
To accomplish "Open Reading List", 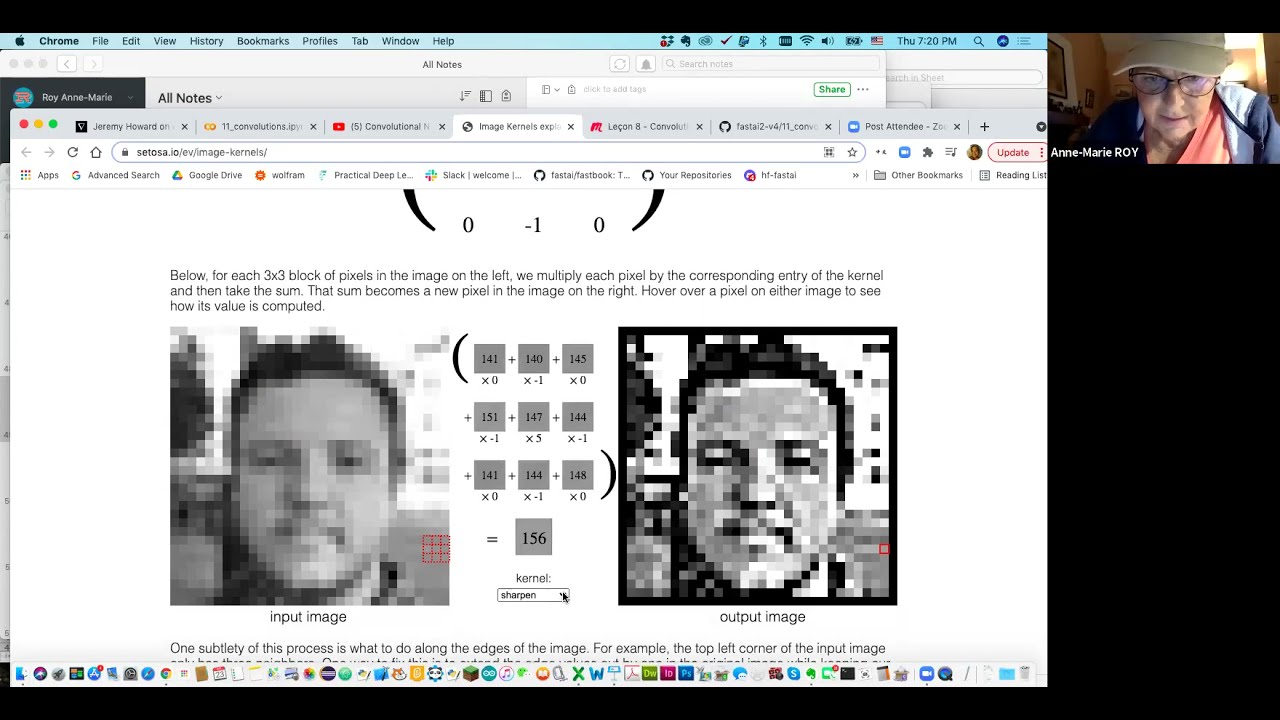I will [x=1013, y=175].
